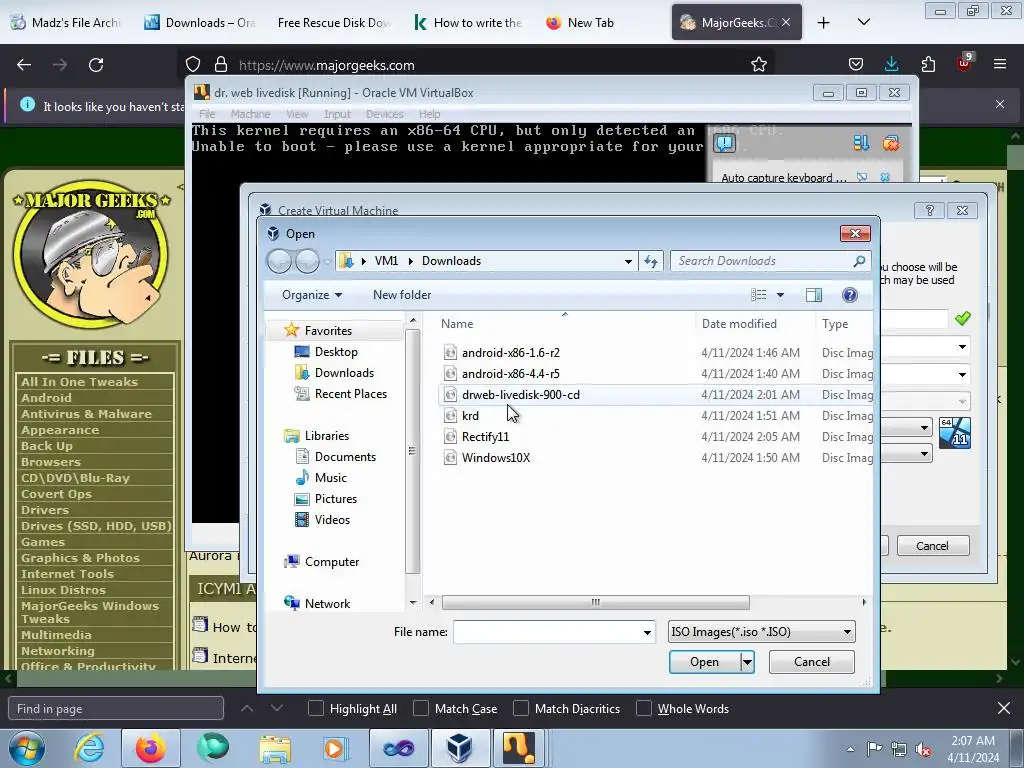Select the krd disc image
Screen dimensions: 1024x768
pyautogui.click(x=470, y=415)
